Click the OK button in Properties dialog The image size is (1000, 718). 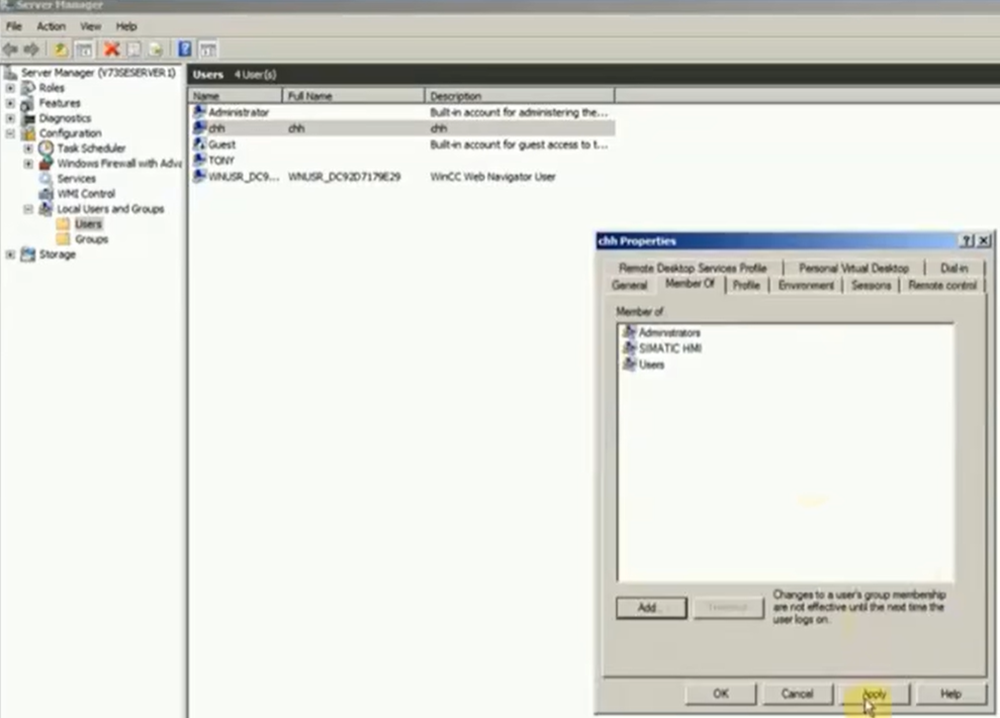720,693
